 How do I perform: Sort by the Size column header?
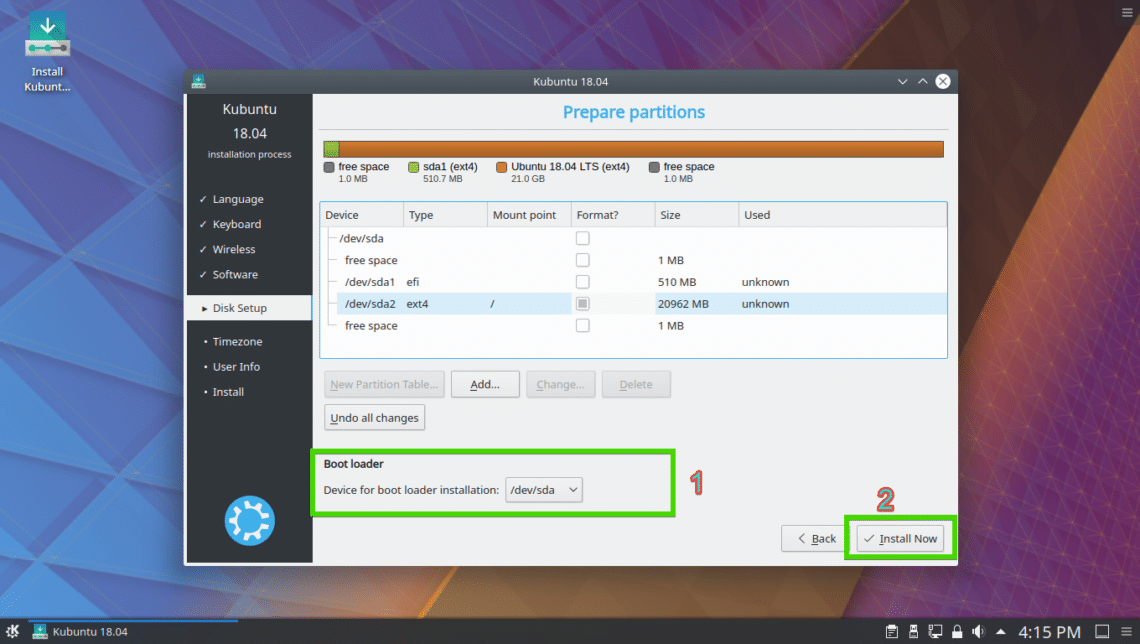697,215
